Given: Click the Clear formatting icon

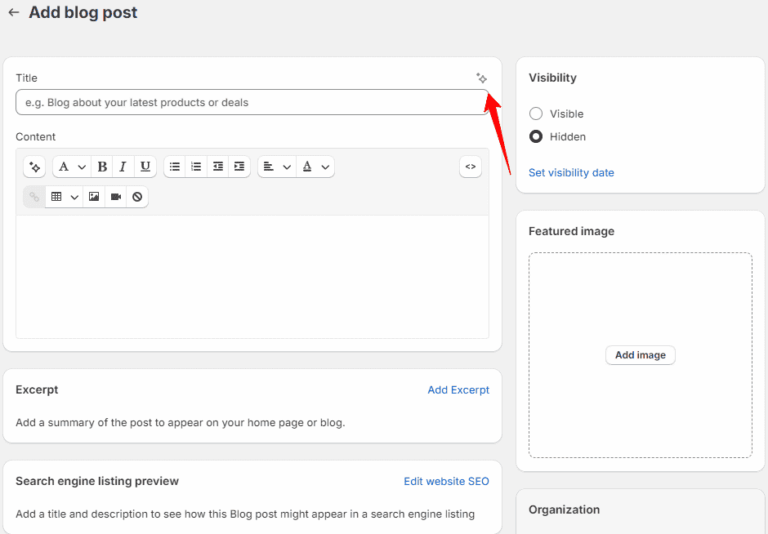Looking at the screenshot, I should tap(137, 197).
